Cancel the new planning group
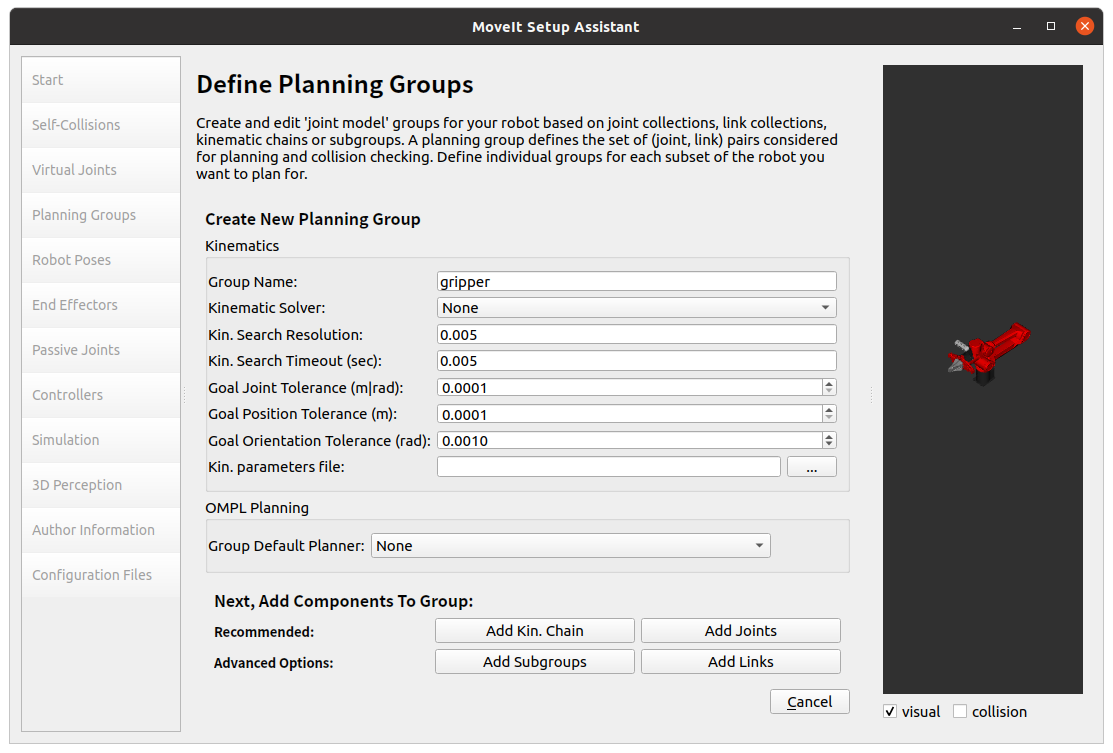Screen dimensions: 1113x753 (809, 702)
